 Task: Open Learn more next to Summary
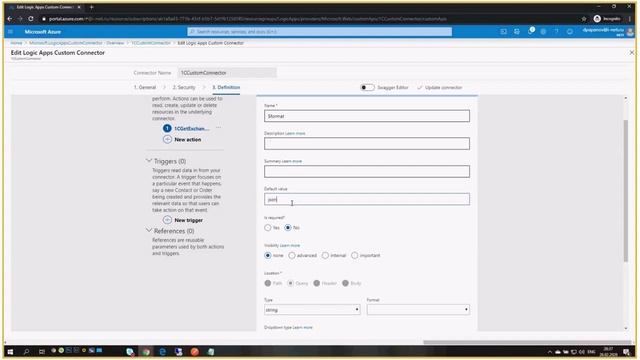click(x=292, y=161)
